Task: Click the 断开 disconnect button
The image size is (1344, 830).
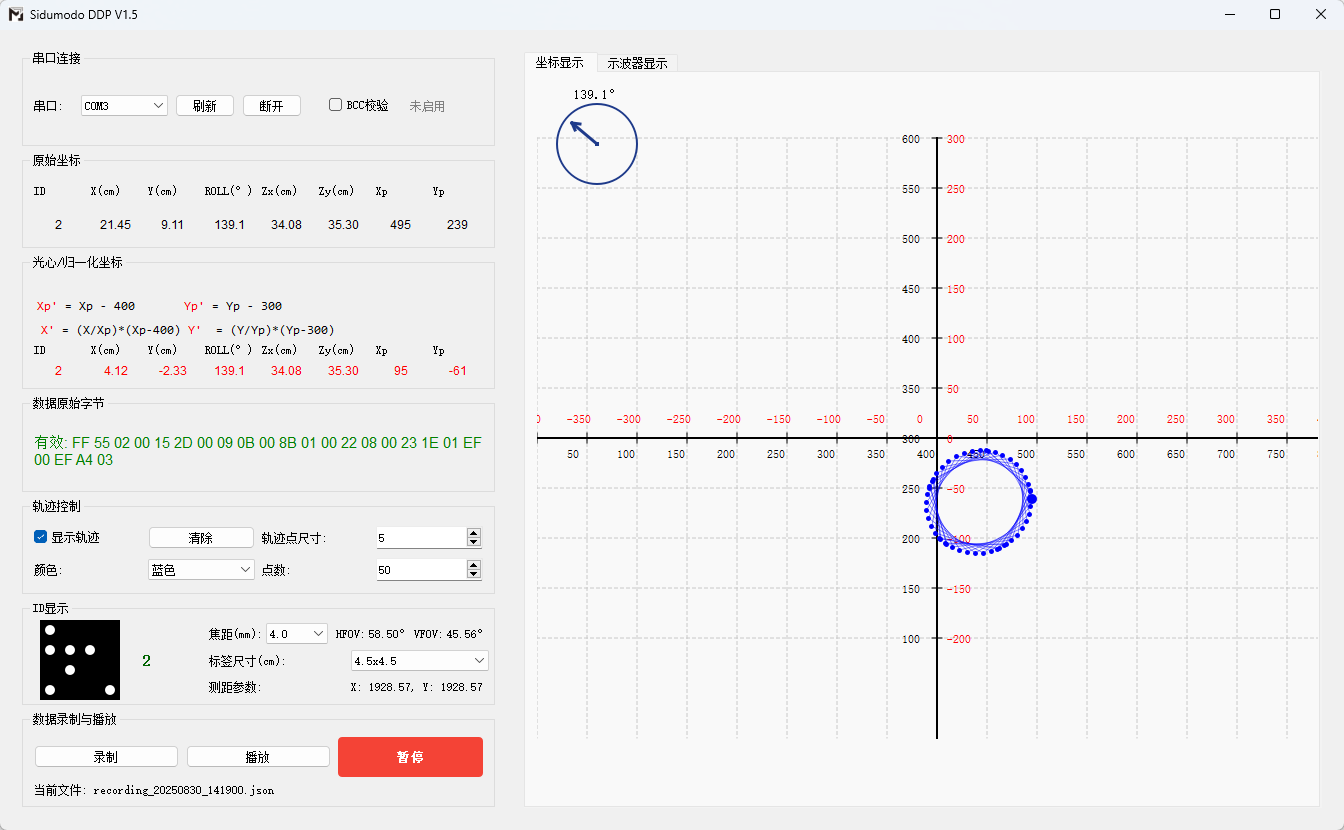Action: tap(271, 106)
